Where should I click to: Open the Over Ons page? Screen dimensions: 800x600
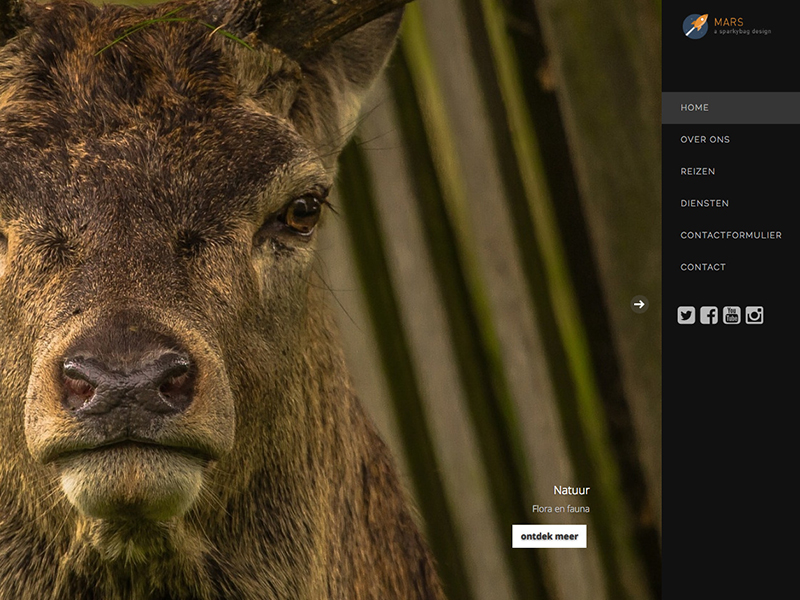point(705,139)
